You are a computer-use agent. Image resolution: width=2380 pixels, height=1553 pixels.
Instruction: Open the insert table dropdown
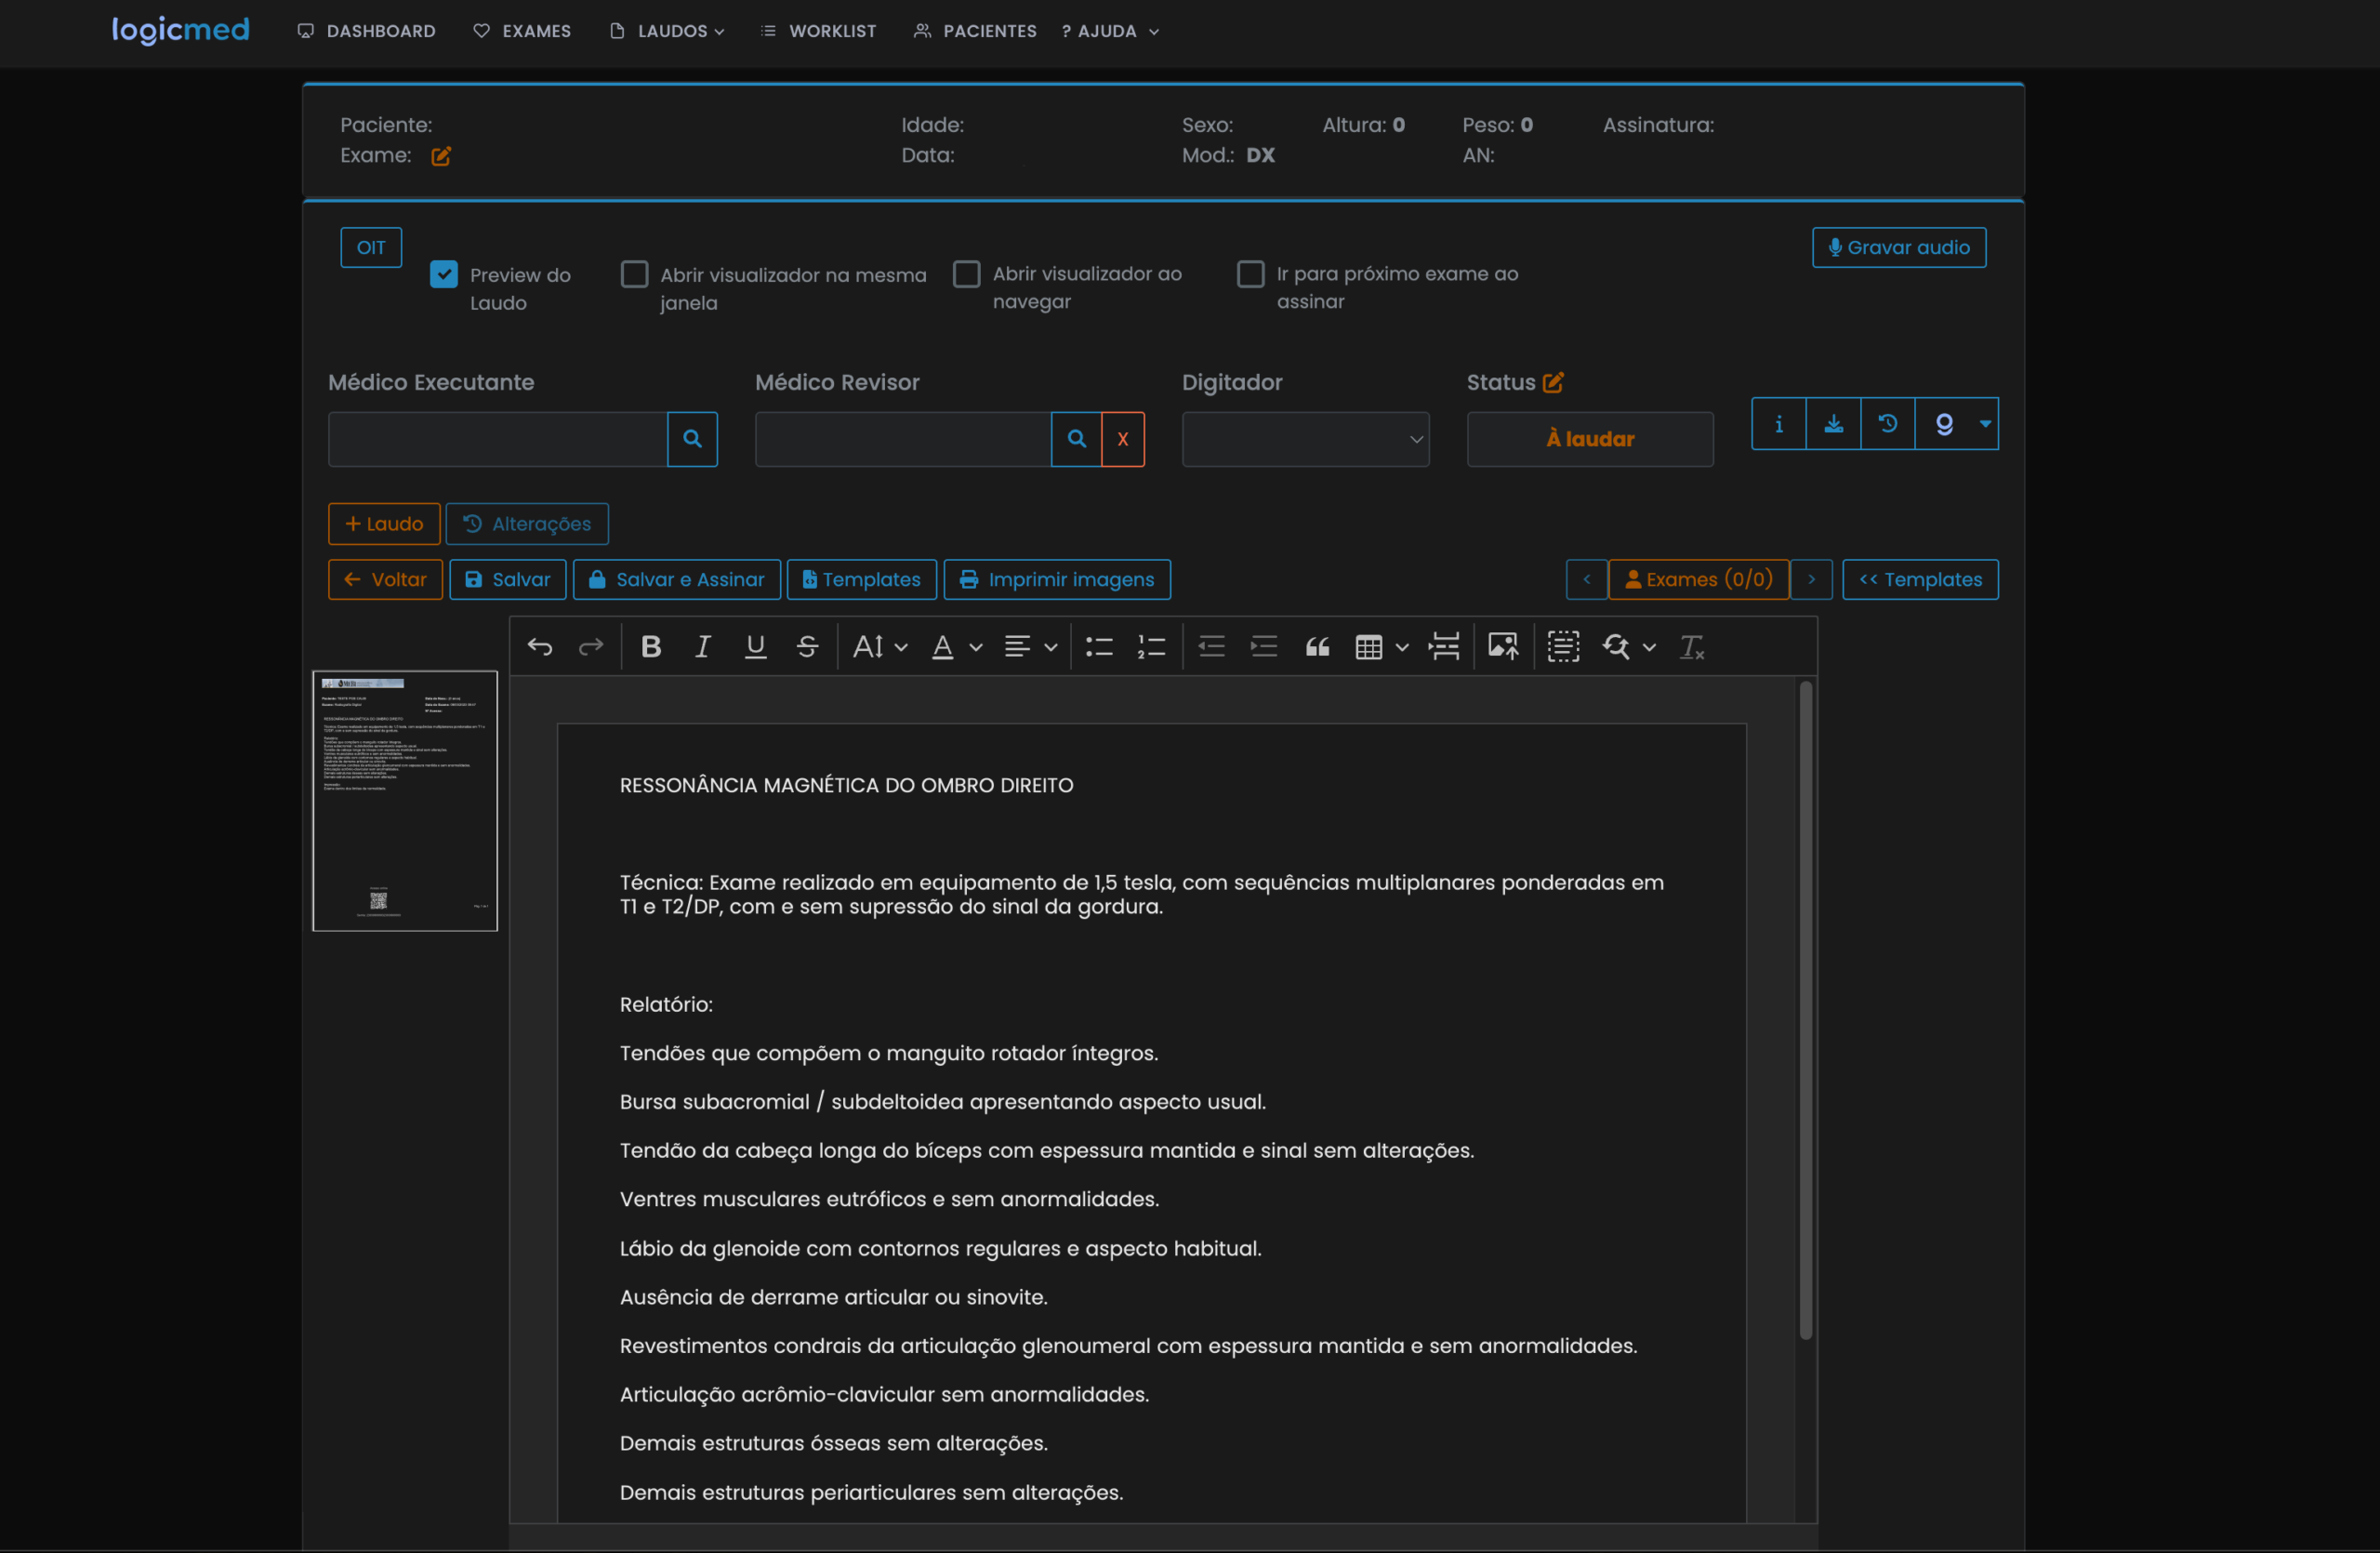[1382, 647]
